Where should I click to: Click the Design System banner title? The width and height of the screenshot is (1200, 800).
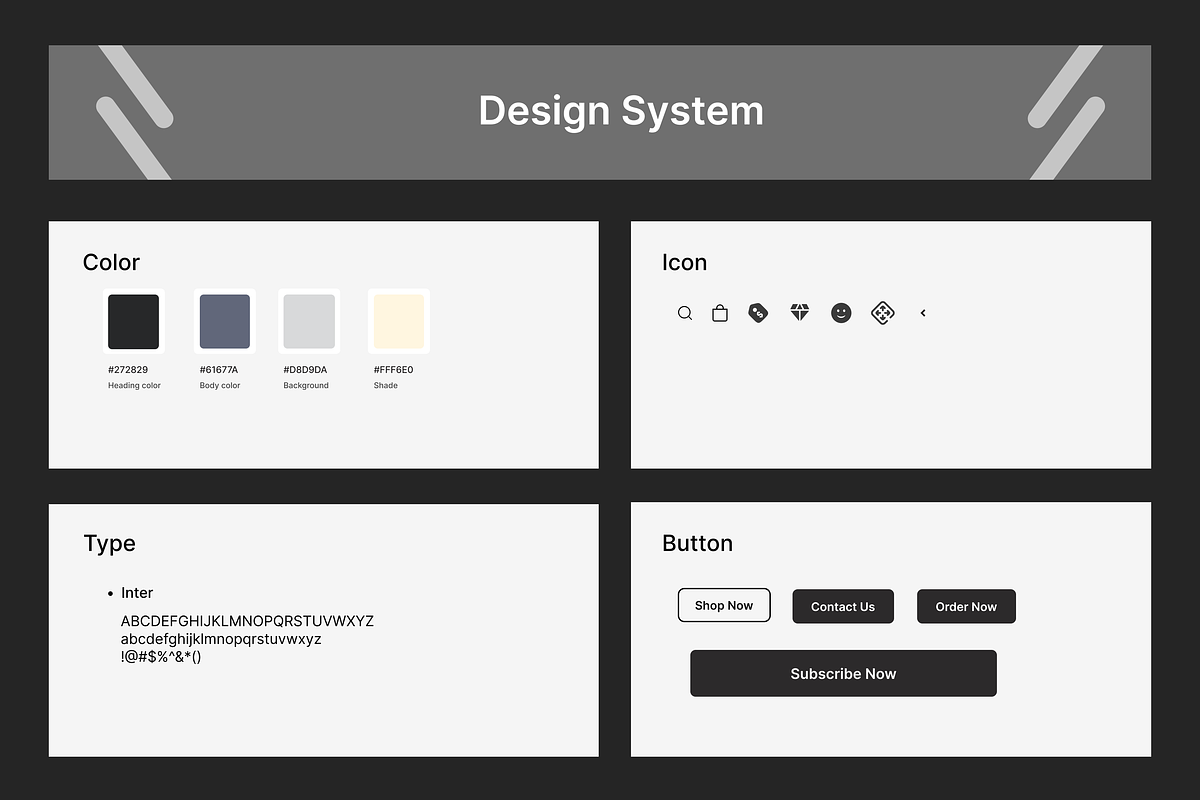tap(620, 111)
